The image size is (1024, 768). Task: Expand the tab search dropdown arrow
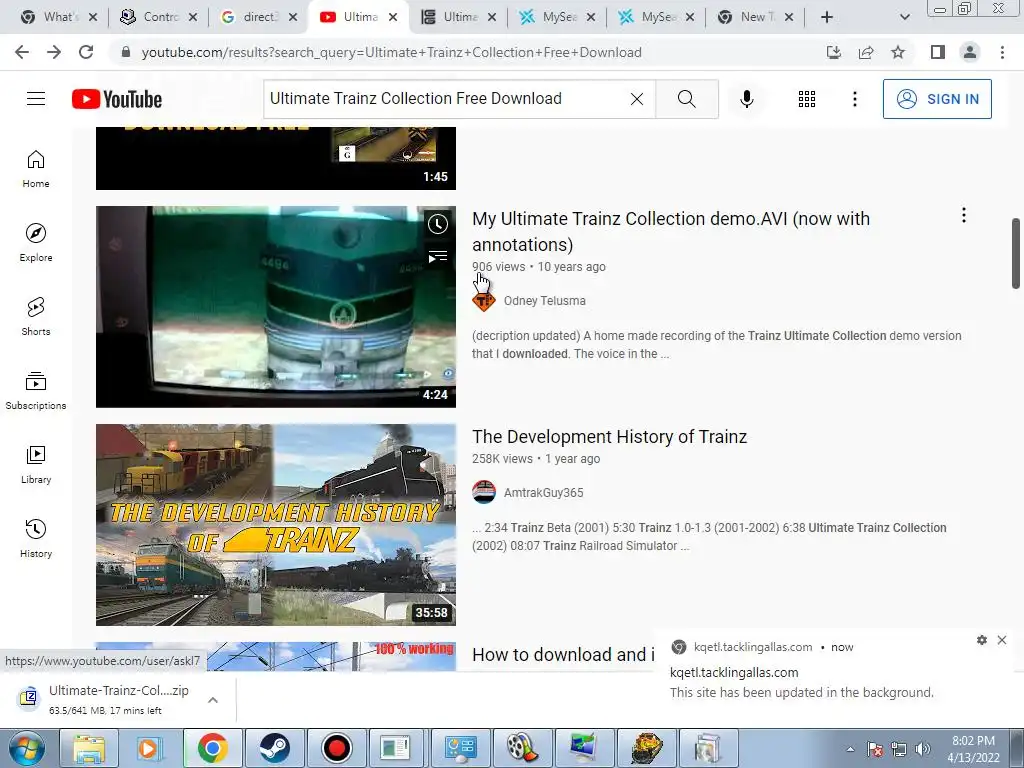click(904, 18)
